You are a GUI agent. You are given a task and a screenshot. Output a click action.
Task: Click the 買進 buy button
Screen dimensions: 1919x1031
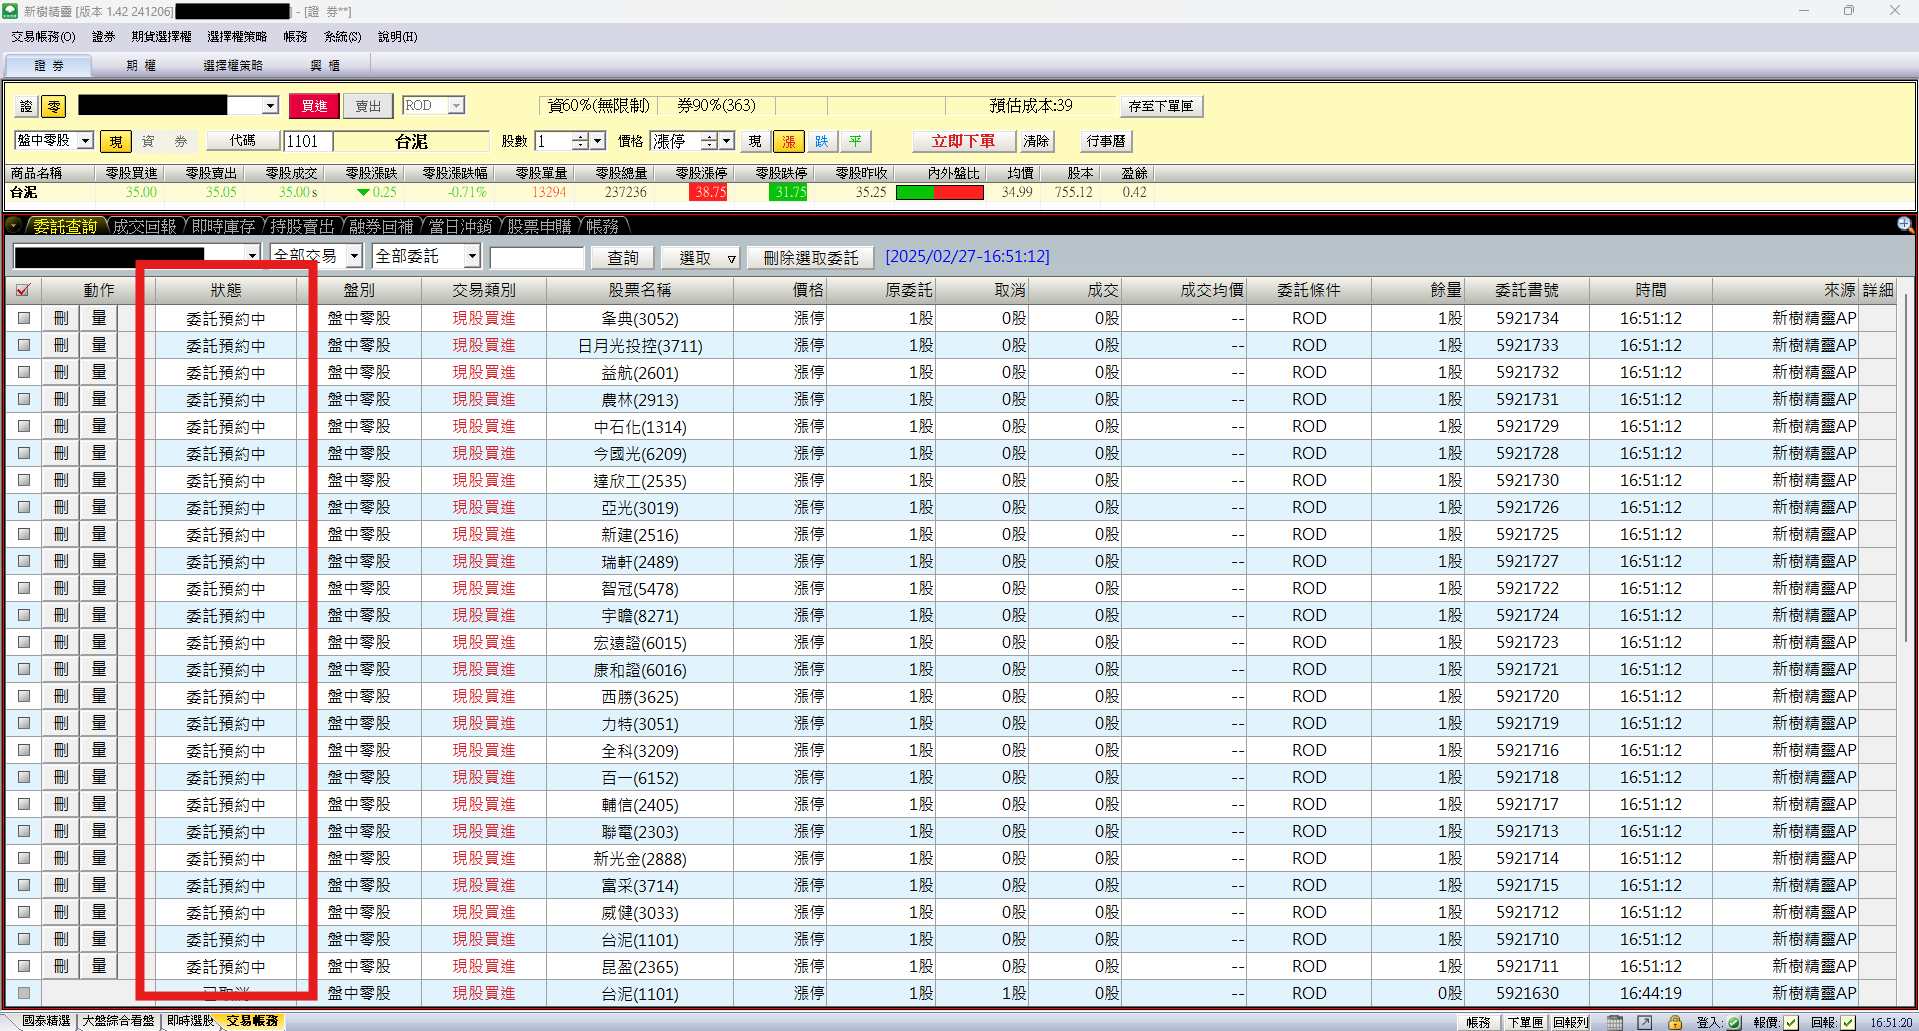[x=314, y=106]
